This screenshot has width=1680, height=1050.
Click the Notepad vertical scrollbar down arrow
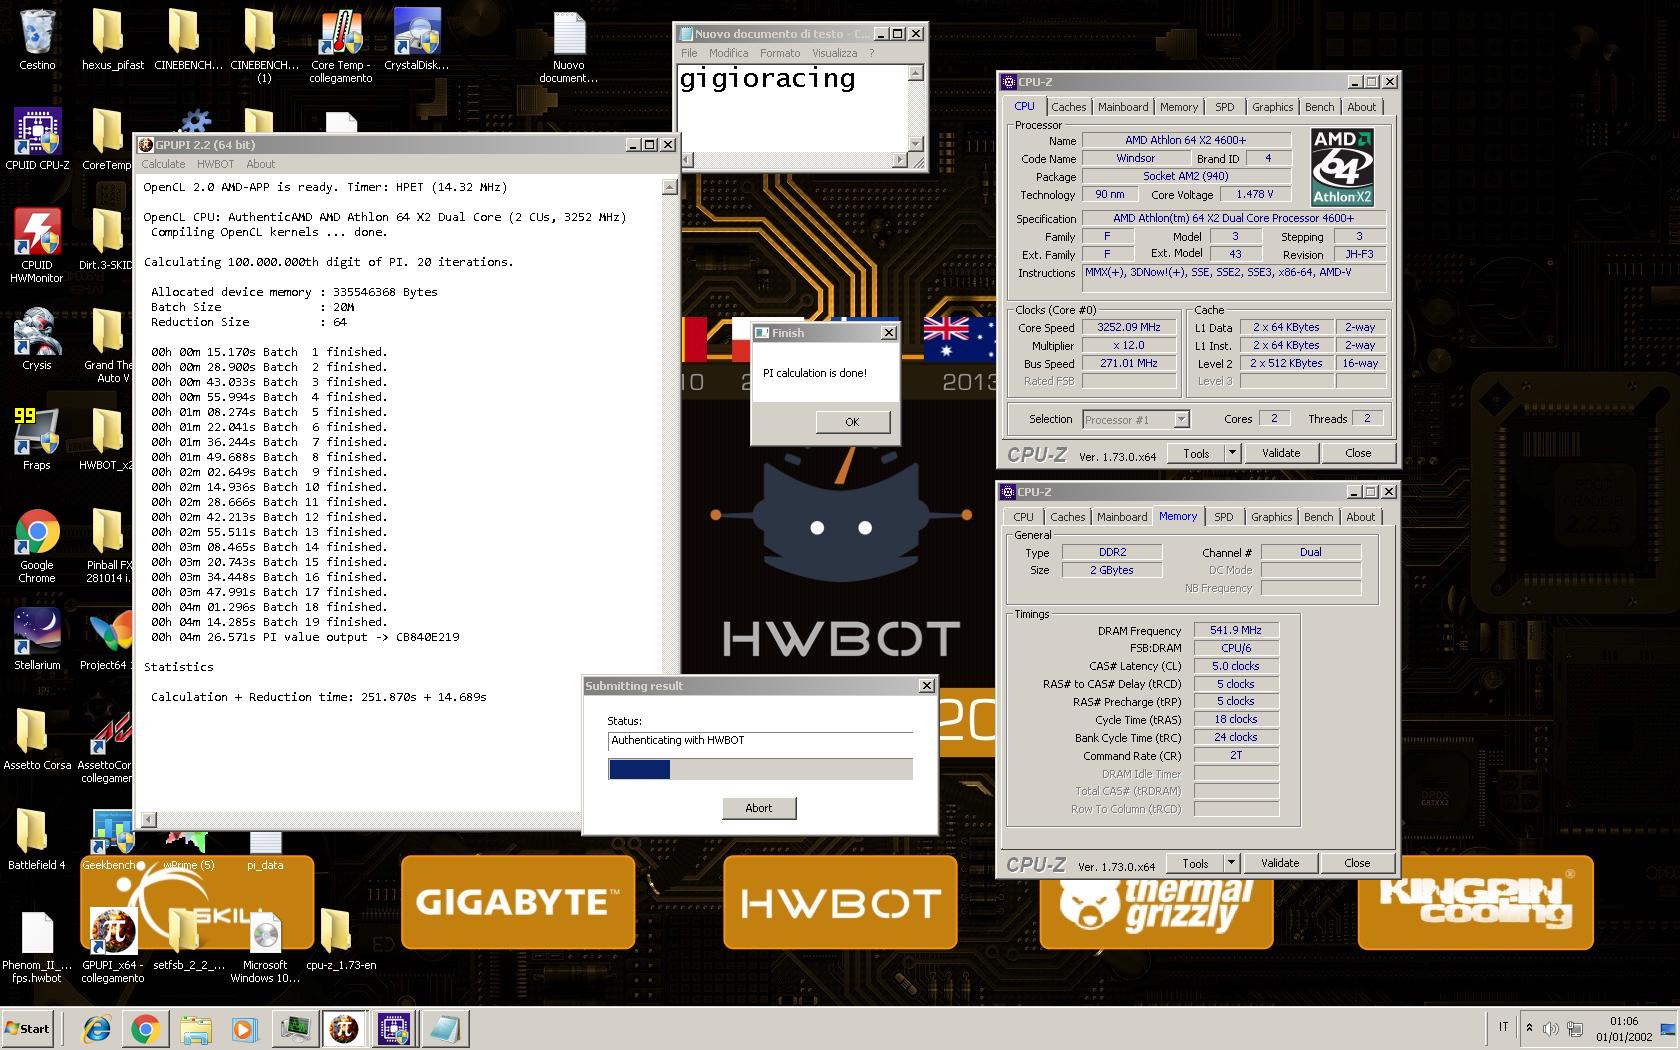coord(915,144)
